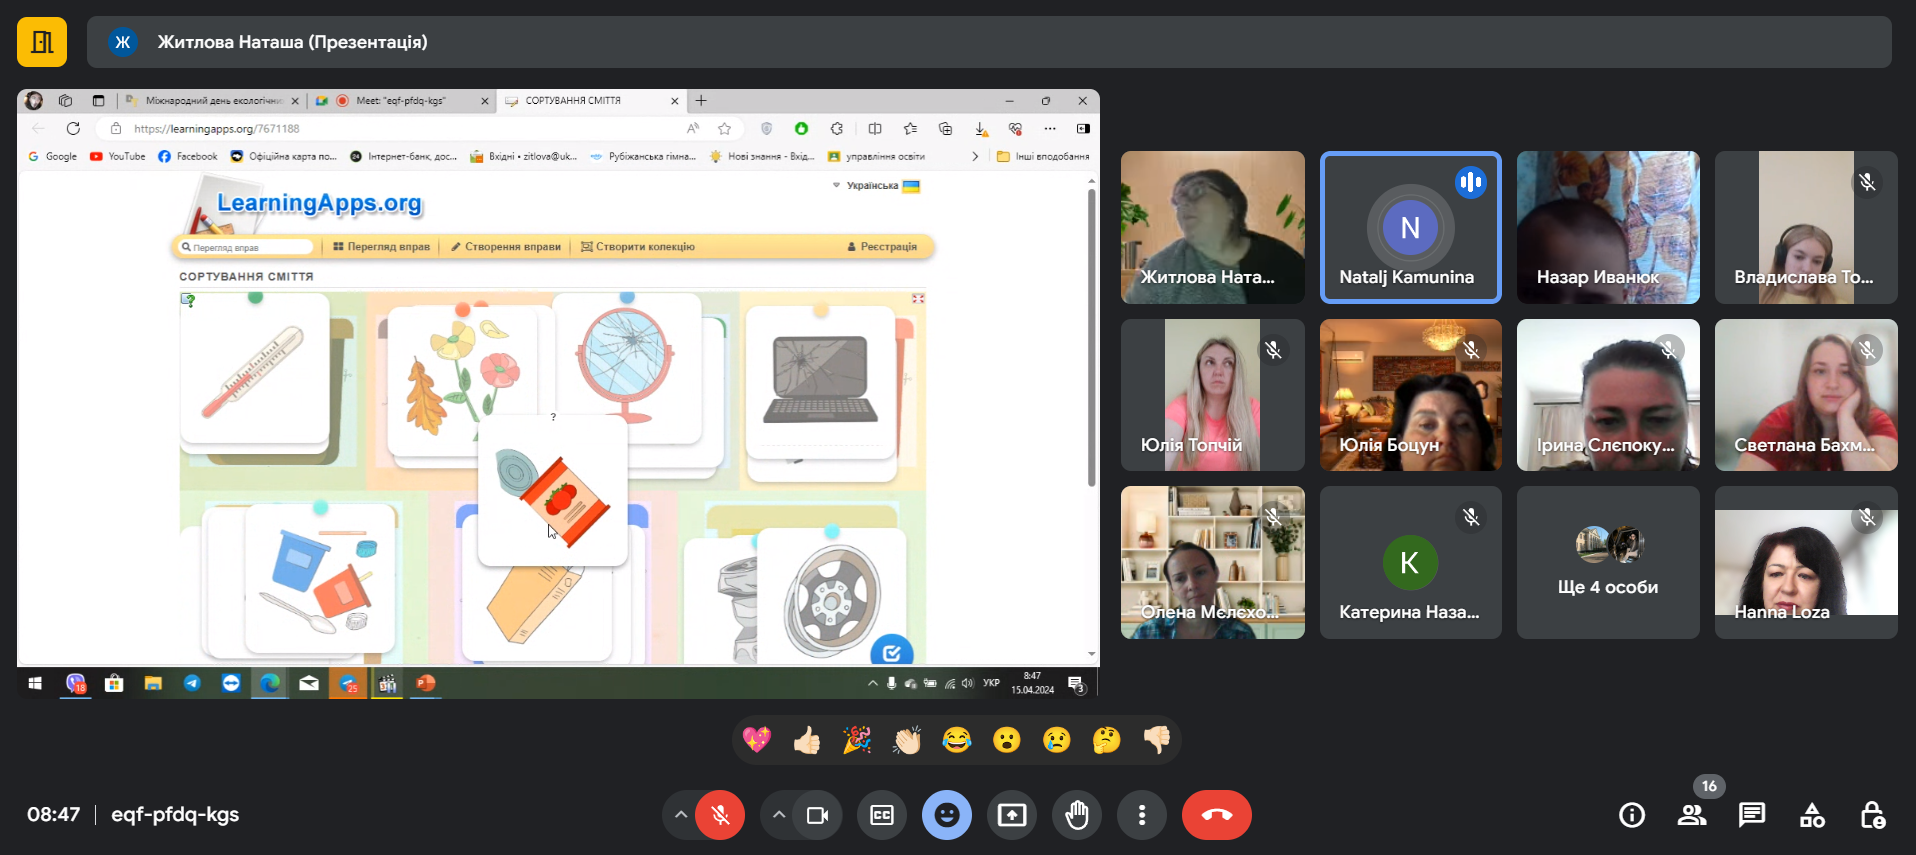Open the meeting chat panel

point(1751,815)
